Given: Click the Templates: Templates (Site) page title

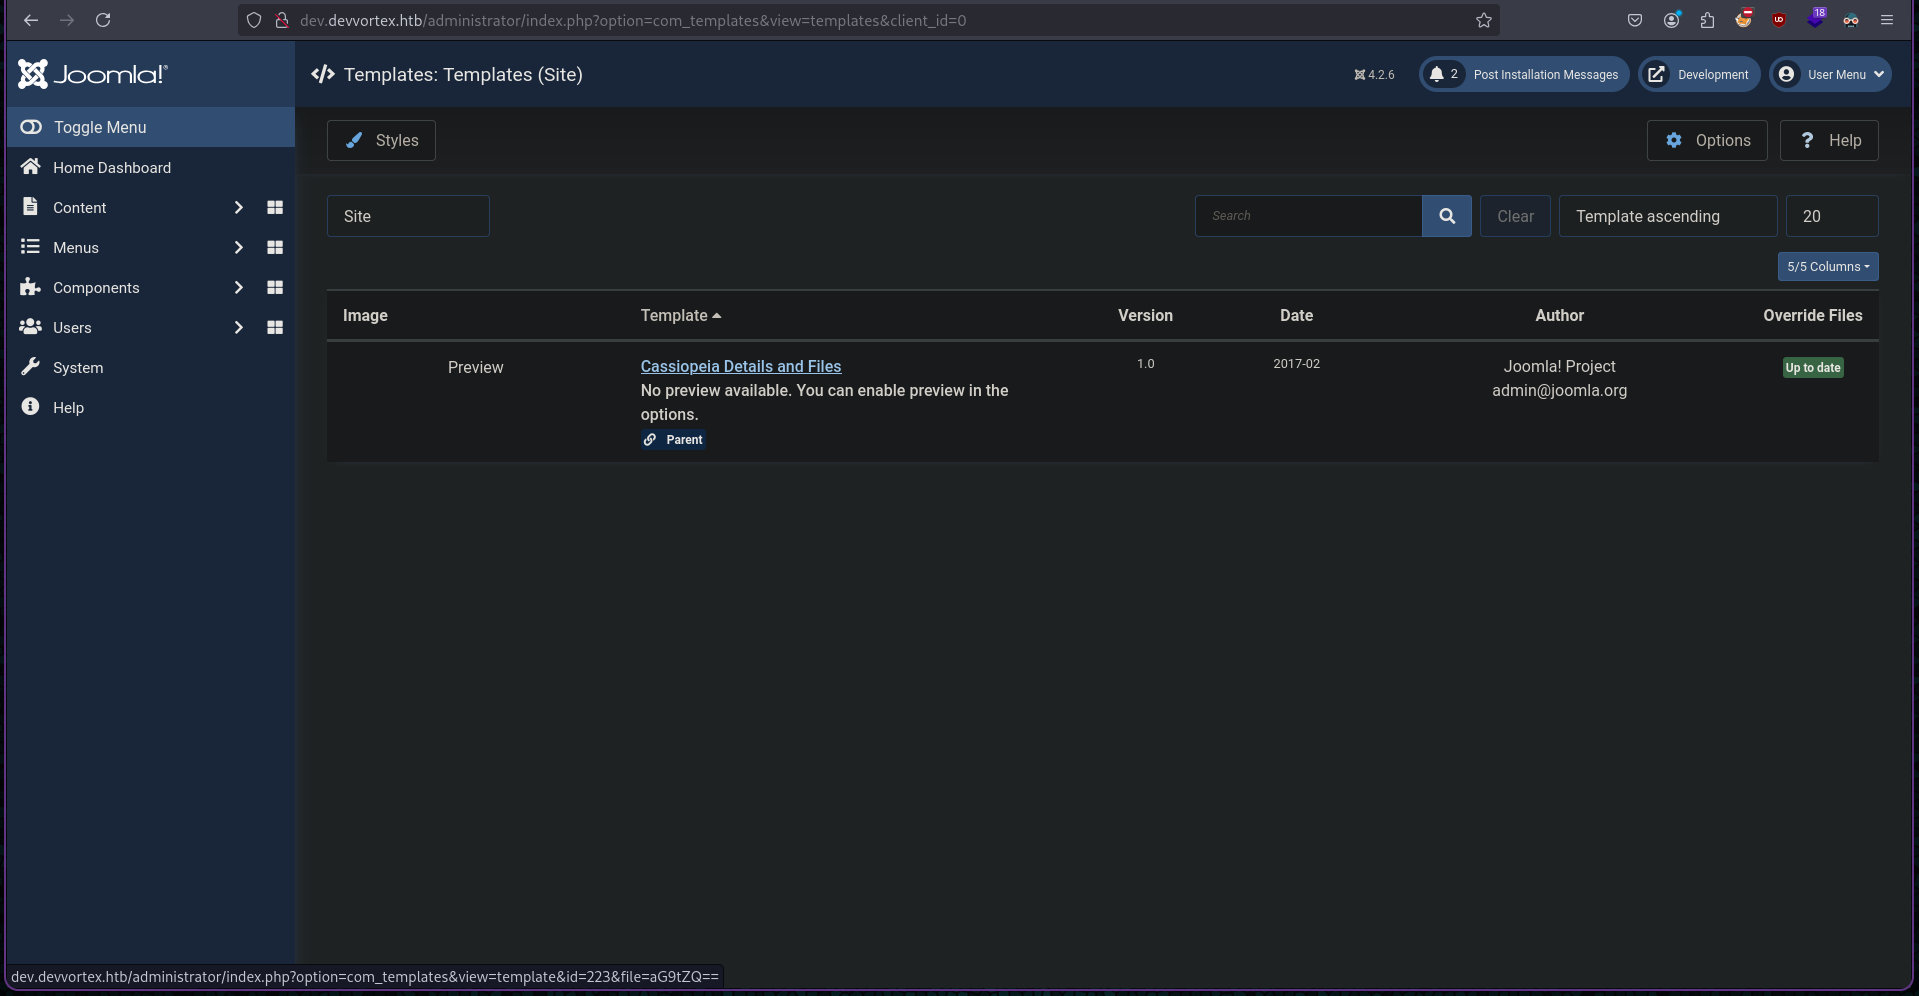Looking at the screenshot, I should pyautogui.click(x=463, y=74).
